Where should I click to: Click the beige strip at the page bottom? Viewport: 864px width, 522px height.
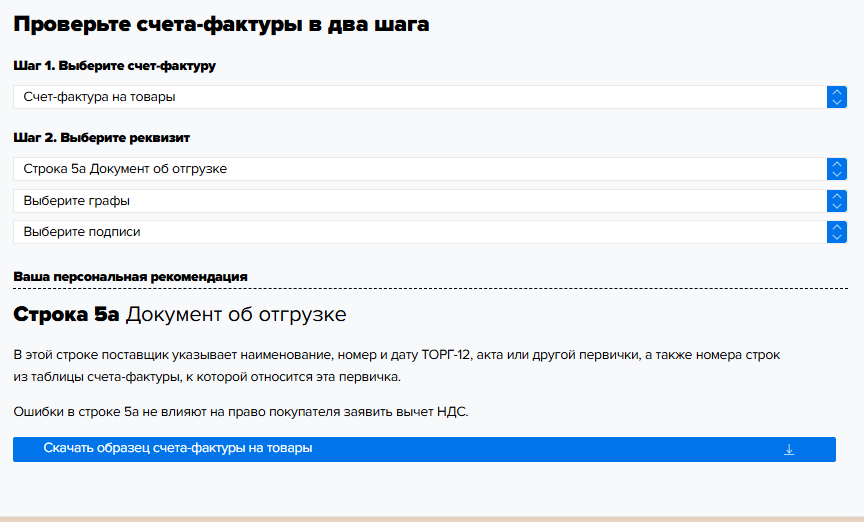pos(432,518)
